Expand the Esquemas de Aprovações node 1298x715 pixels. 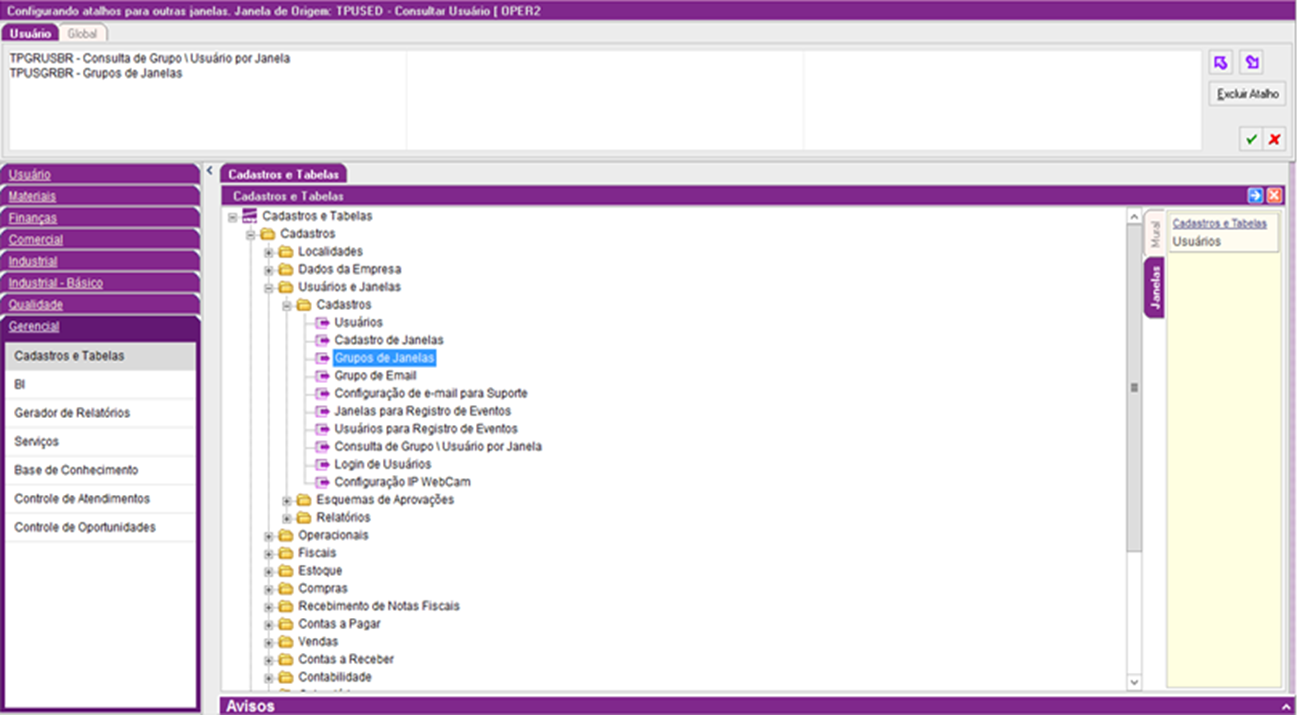point(287,500)
